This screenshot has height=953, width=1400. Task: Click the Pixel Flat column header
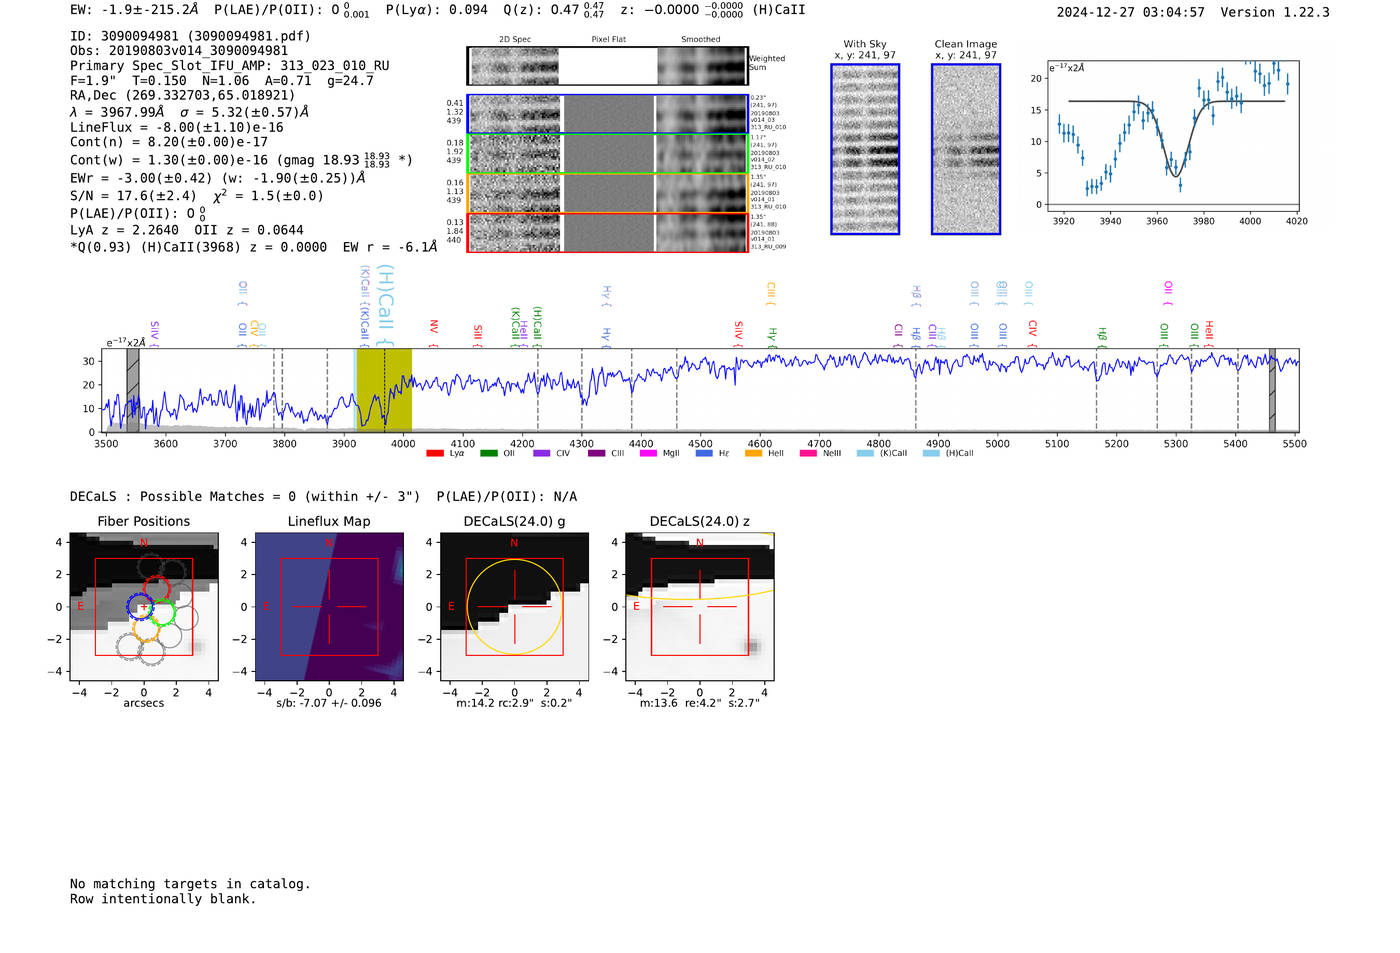pyautogui.click(x=608, y=40)
